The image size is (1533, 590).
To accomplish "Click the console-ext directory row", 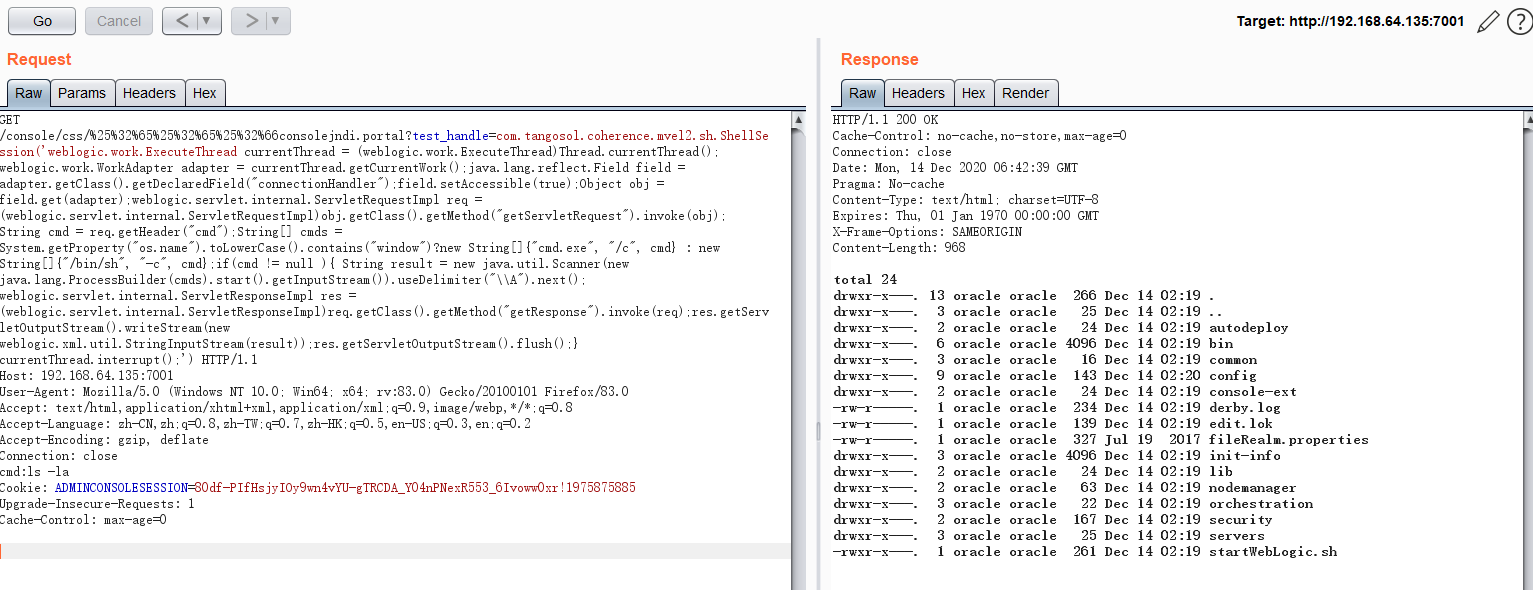I will click(x=1065, y=391).
